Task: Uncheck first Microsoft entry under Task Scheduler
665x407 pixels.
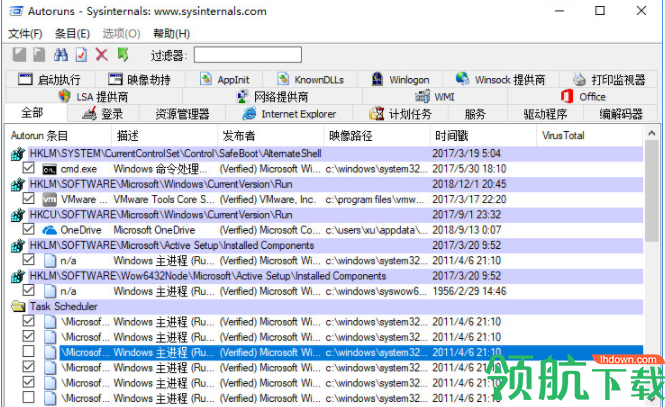Action: point(28,321)
